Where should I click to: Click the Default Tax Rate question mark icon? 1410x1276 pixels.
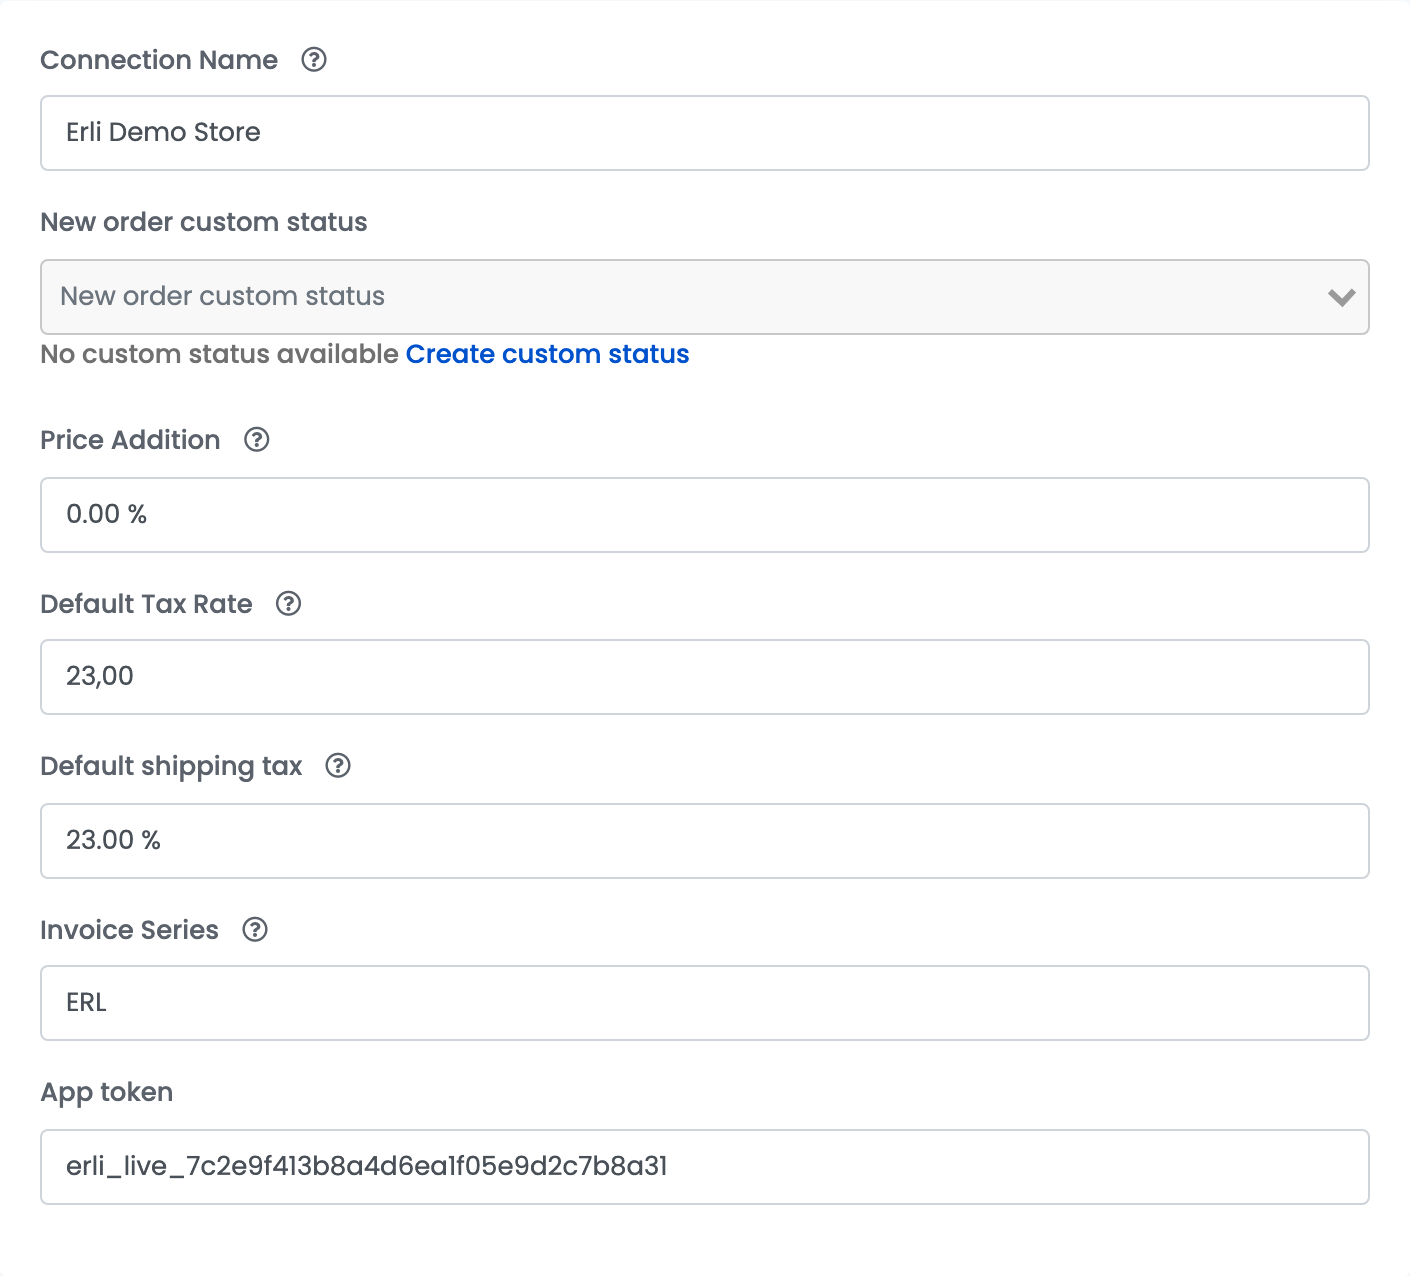tap(289, 604)
